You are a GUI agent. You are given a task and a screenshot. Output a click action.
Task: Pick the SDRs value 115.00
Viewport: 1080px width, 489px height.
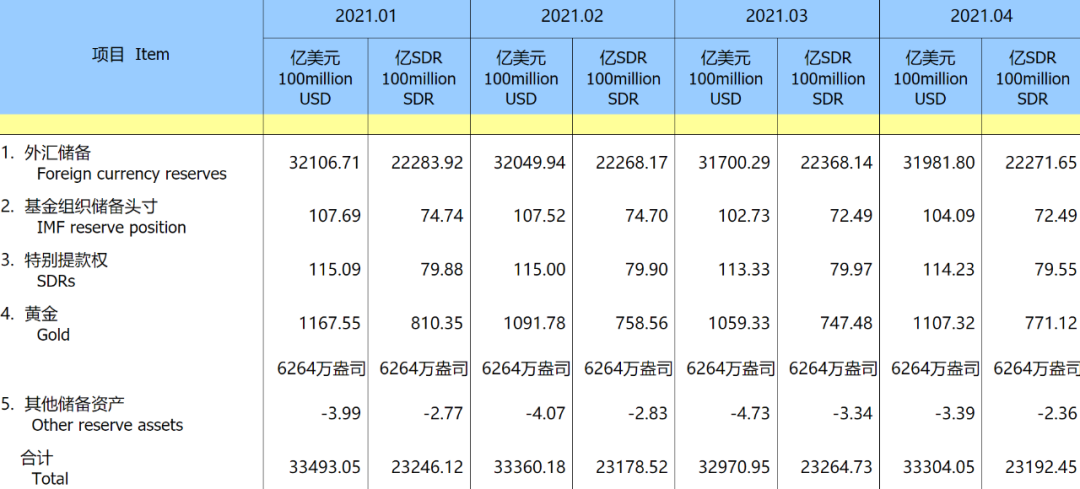pyautogui.click(x=541, y=269)
